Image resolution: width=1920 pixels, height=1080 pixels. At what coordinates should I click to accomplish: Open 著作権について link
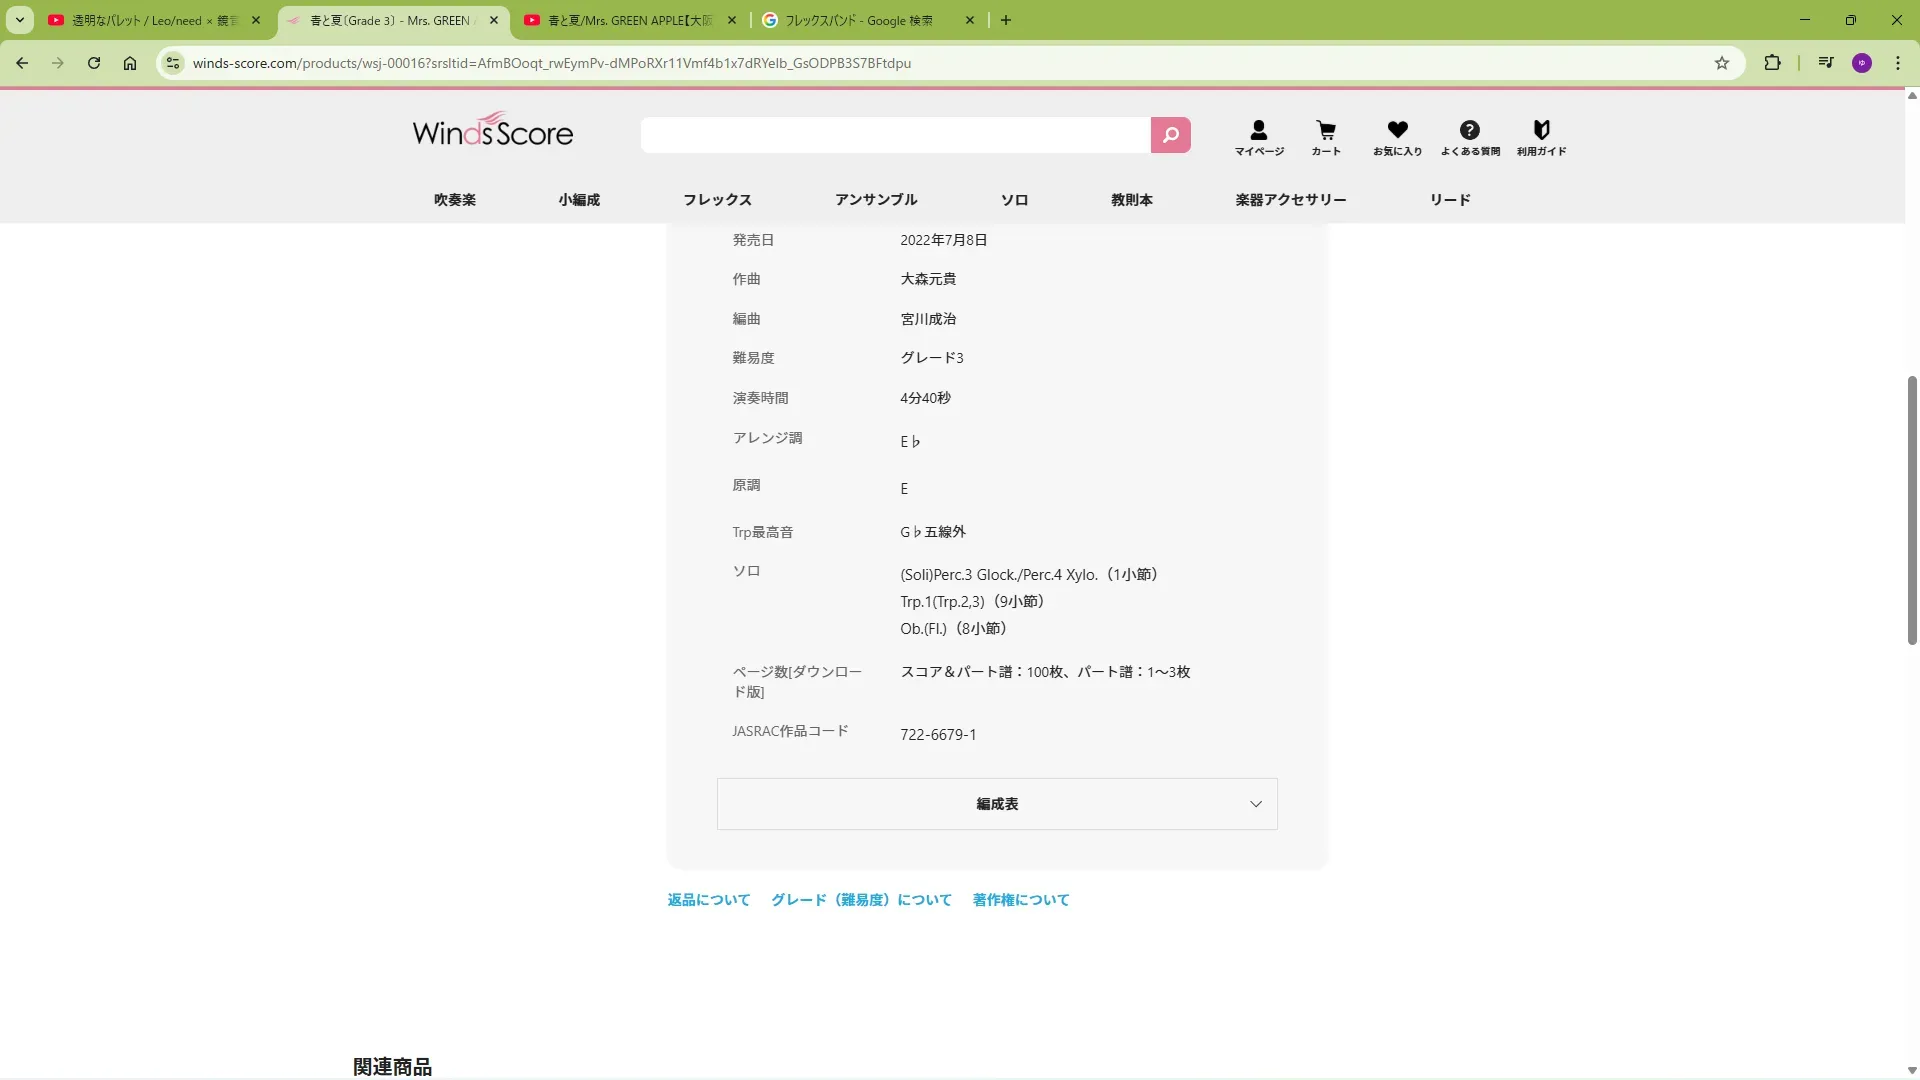[x=1021, y=900]
